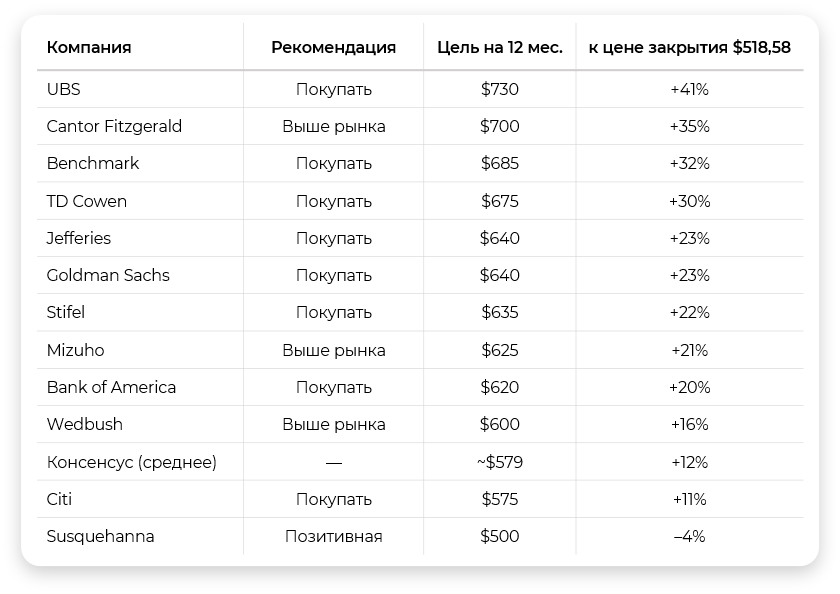The height and width of the screenshot is (594, 840).
Task: Click the closing price $518,58 header
Action: click(689, 47)
